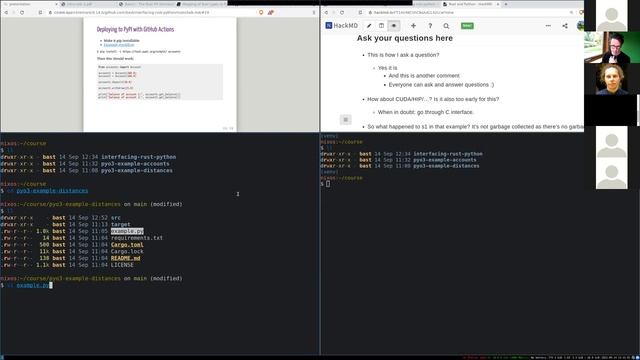Click the target directory in terminal listing
Image resolution: width=640 pixels, height=360 pixels.
point(120,224)
